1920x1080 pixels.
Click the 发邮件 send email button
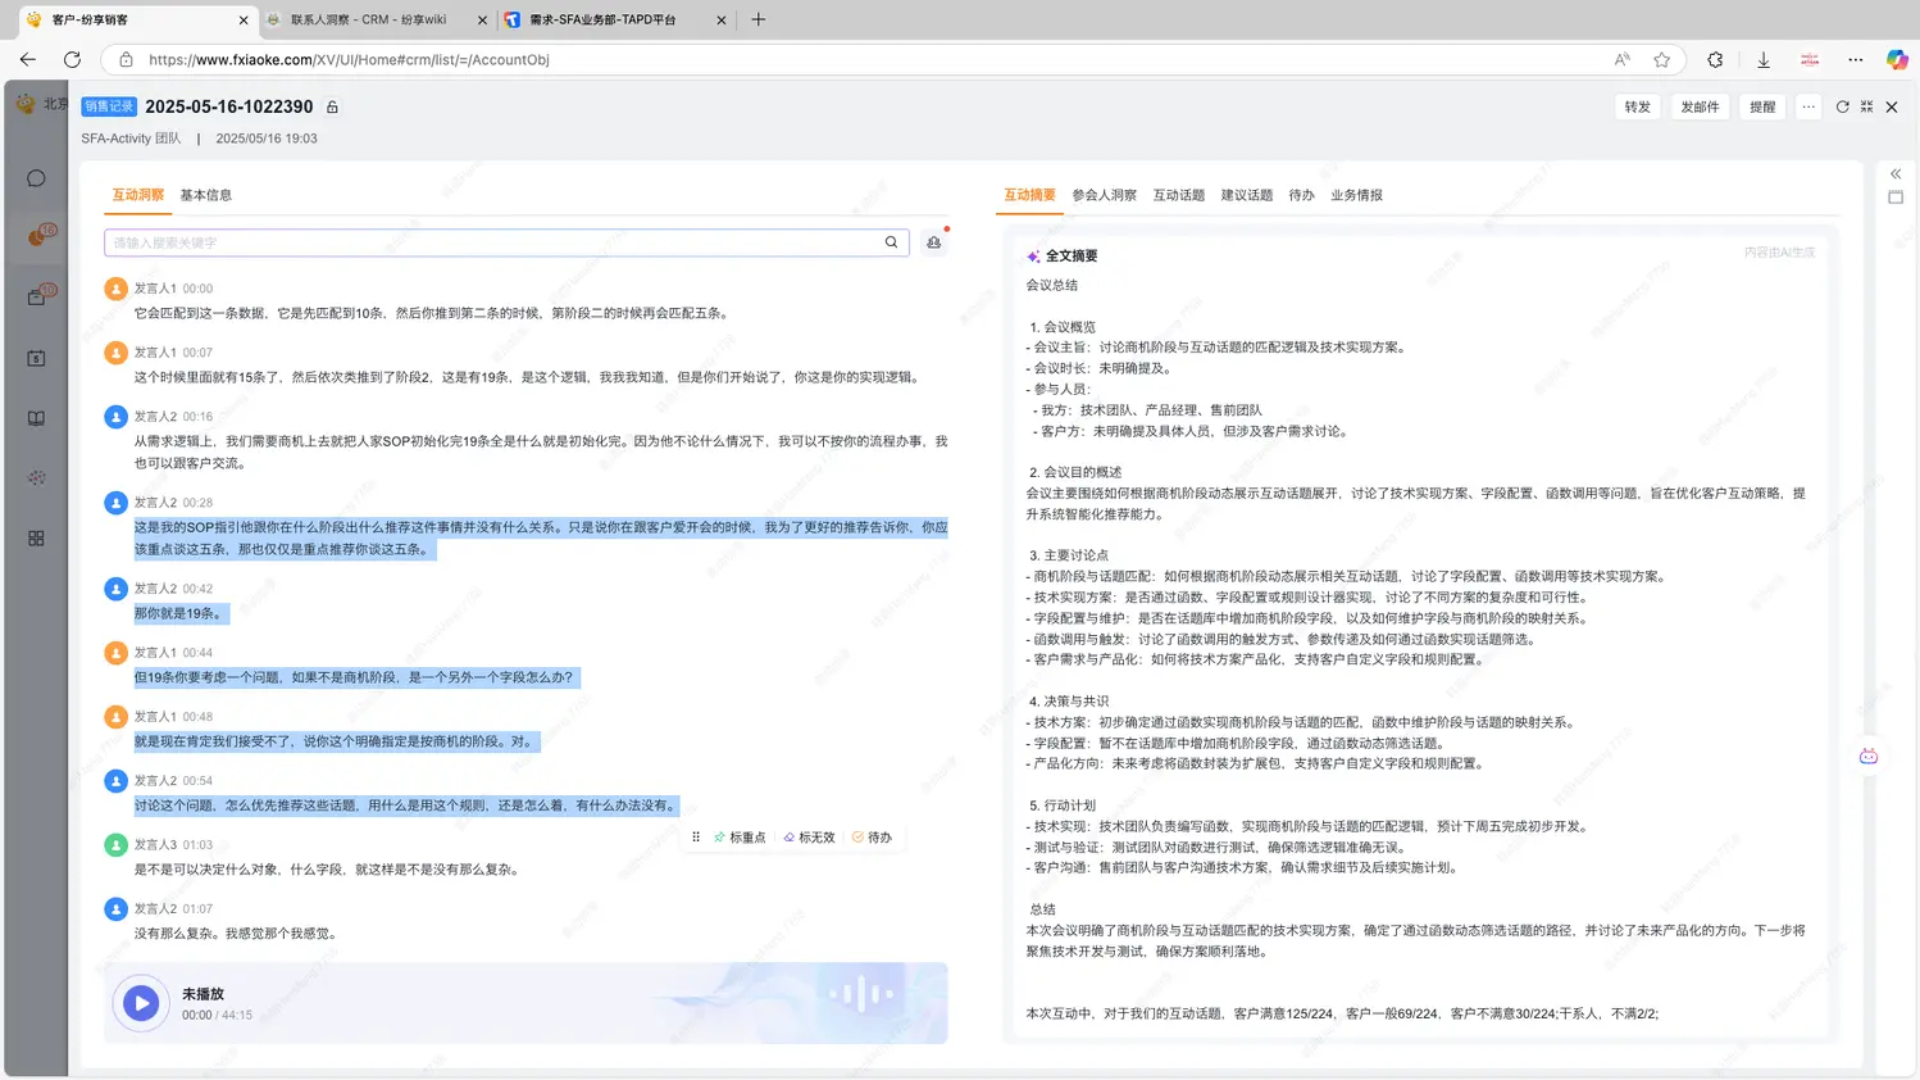[x=1699, y=107]
